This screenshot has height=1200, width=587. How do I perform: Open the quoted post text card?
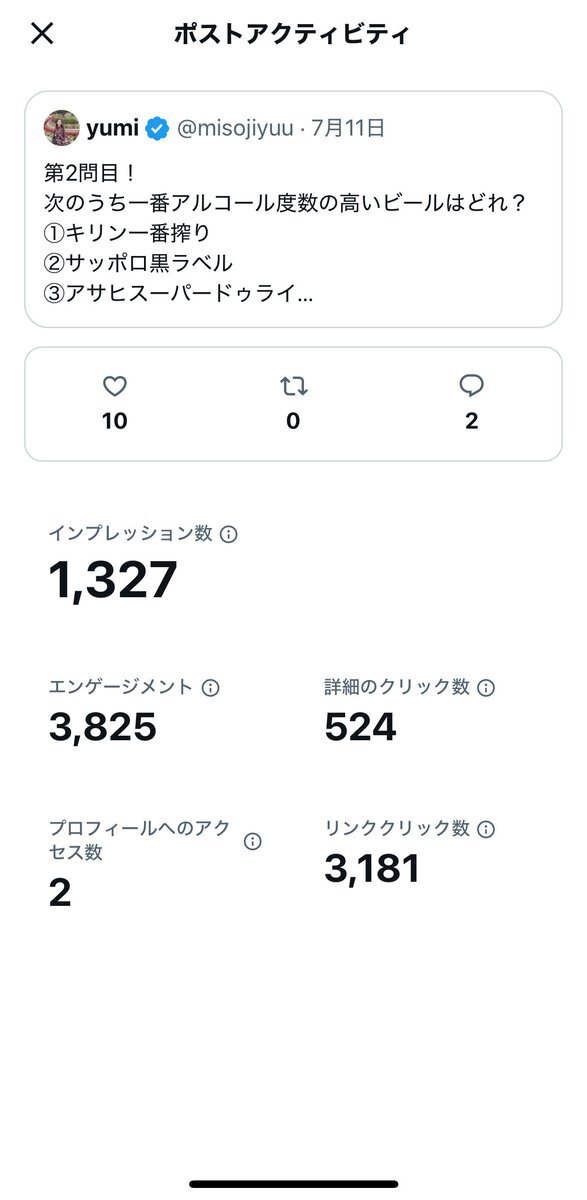click(x=293, y=209)
